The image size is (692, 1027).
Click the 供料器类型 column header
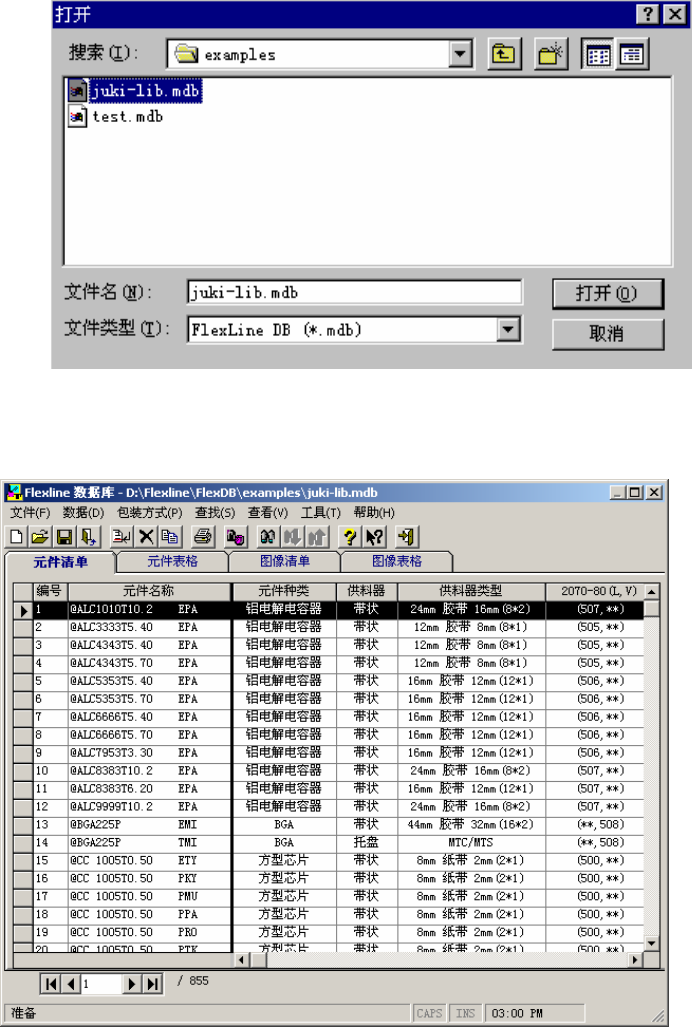471,591
